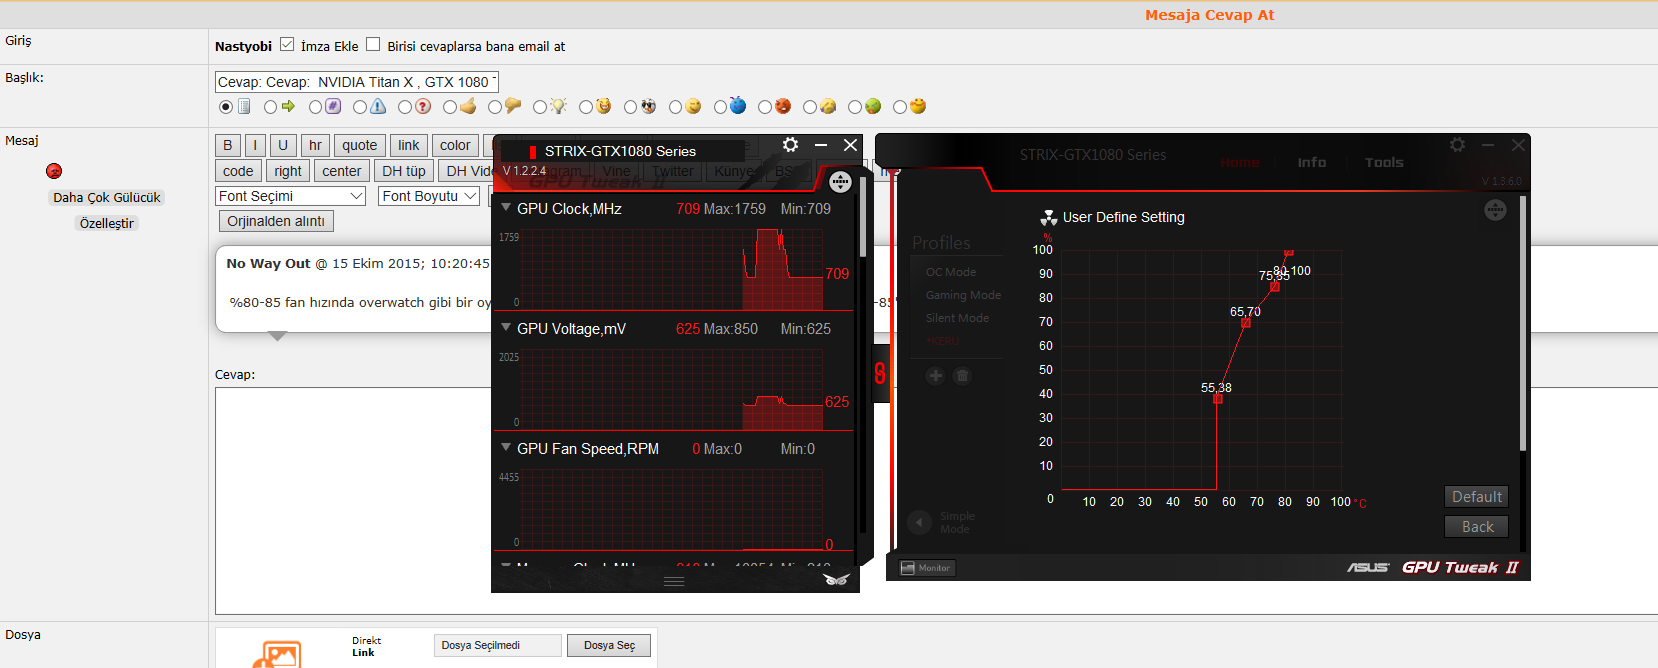Image resolution: width=1658 pixels, height=668 pixels.
Task: Click the laughing smiley message icon
Action: [x=603, y=106]
